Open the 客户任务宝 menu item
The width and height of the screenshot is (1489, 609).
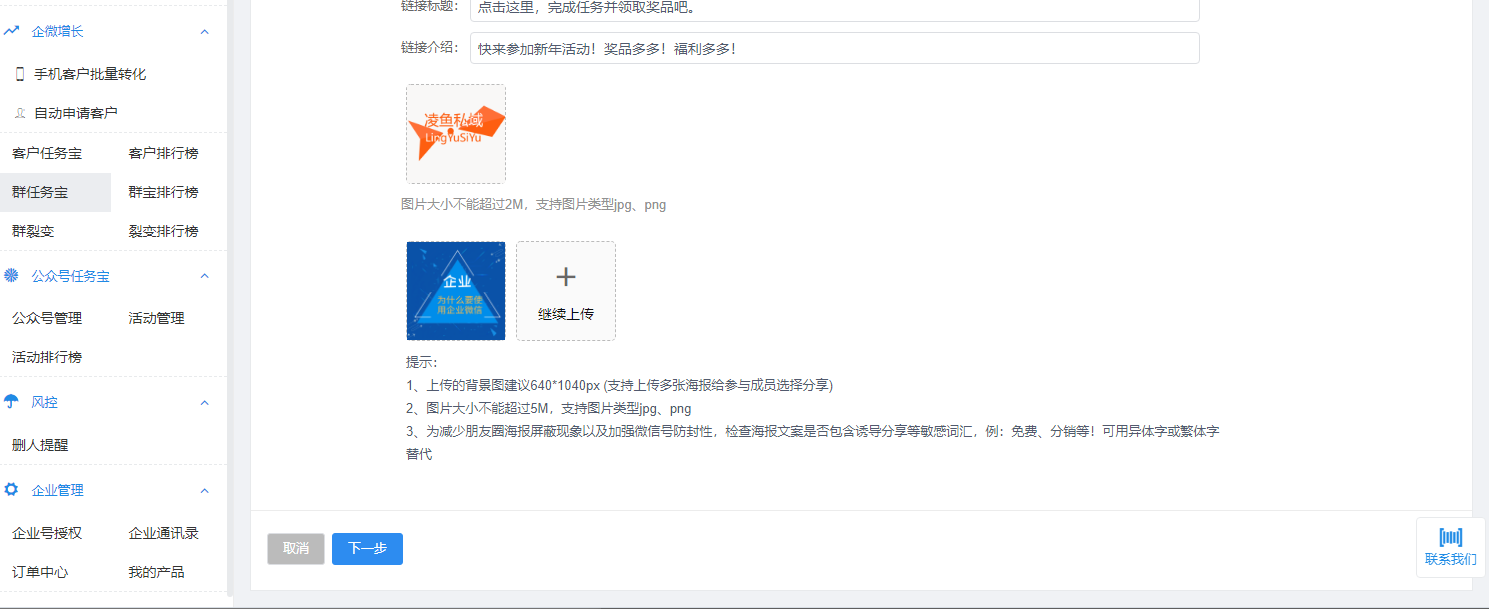click(47, 153)
